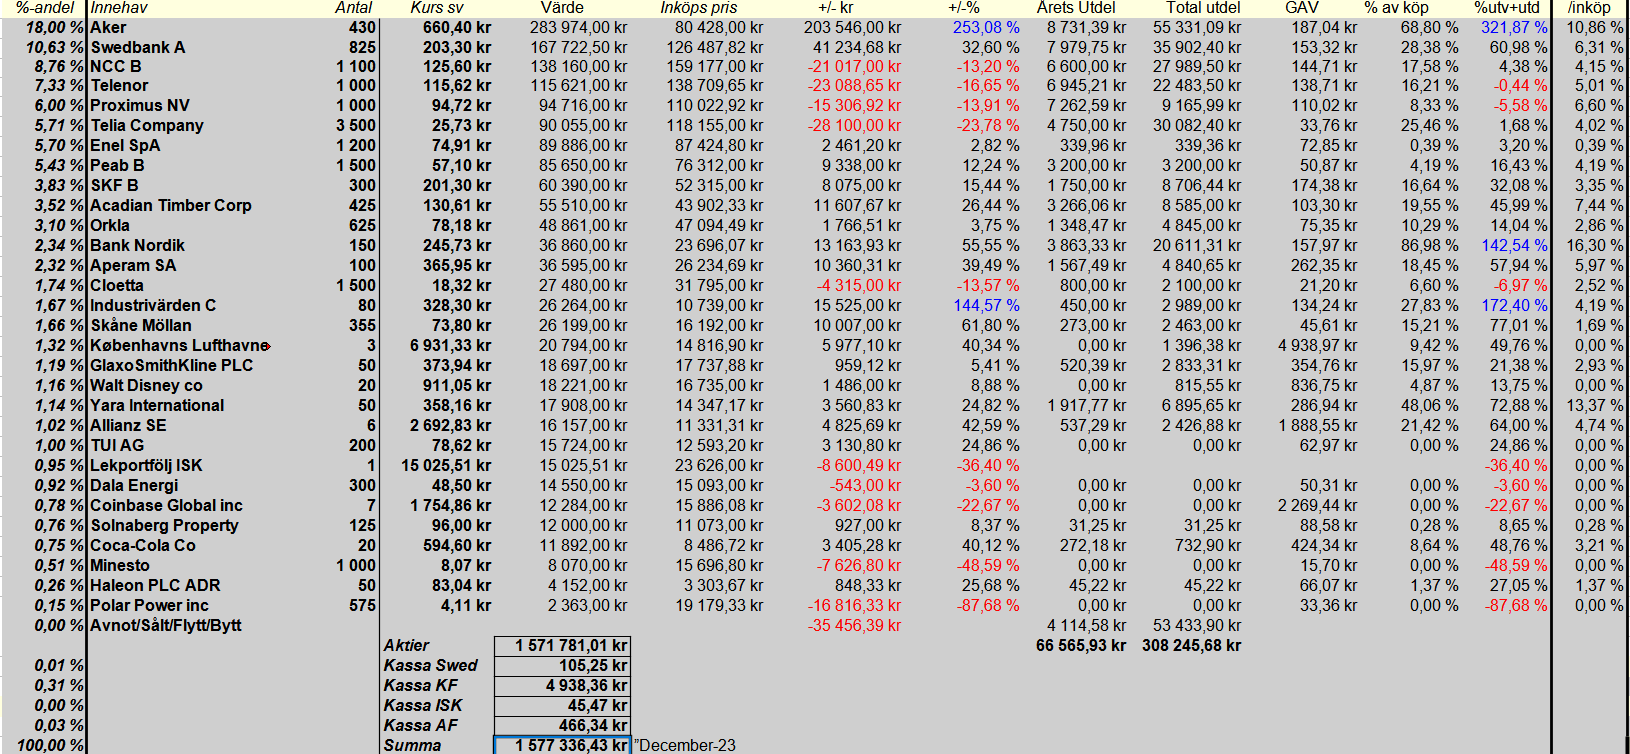This screenshot has height=754, width=1630.
Task: Select the Enel SpA cell
Action: point(125,146)
